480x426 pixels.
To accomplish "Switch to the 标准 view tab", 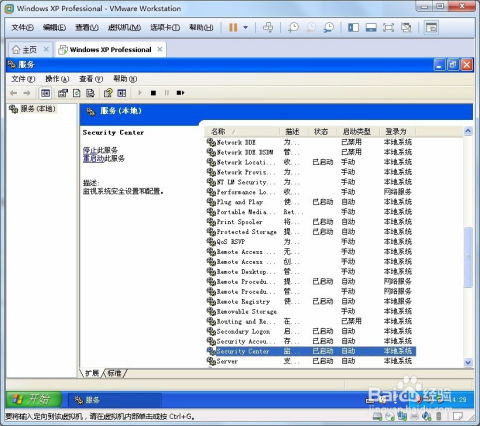I will tap(115, 373).
